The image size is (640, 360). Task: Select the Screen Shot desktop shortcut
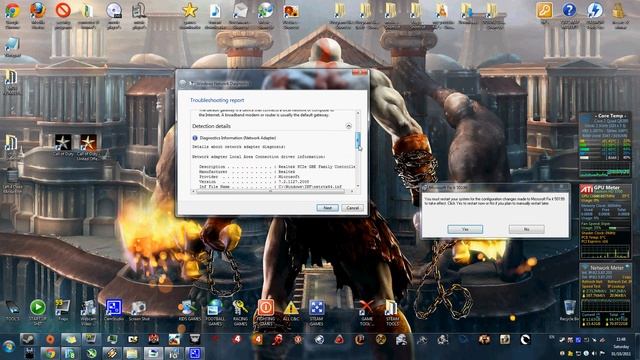coord(139,308)
